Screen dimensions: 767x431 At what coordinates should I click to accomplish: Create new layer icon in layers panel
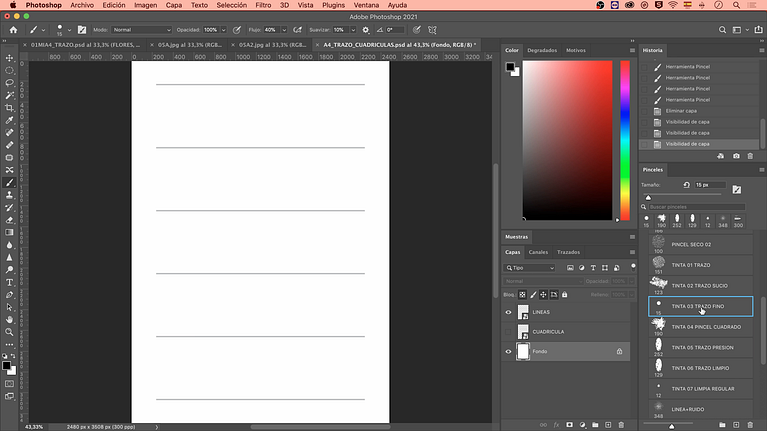click(x=608, y=425)
